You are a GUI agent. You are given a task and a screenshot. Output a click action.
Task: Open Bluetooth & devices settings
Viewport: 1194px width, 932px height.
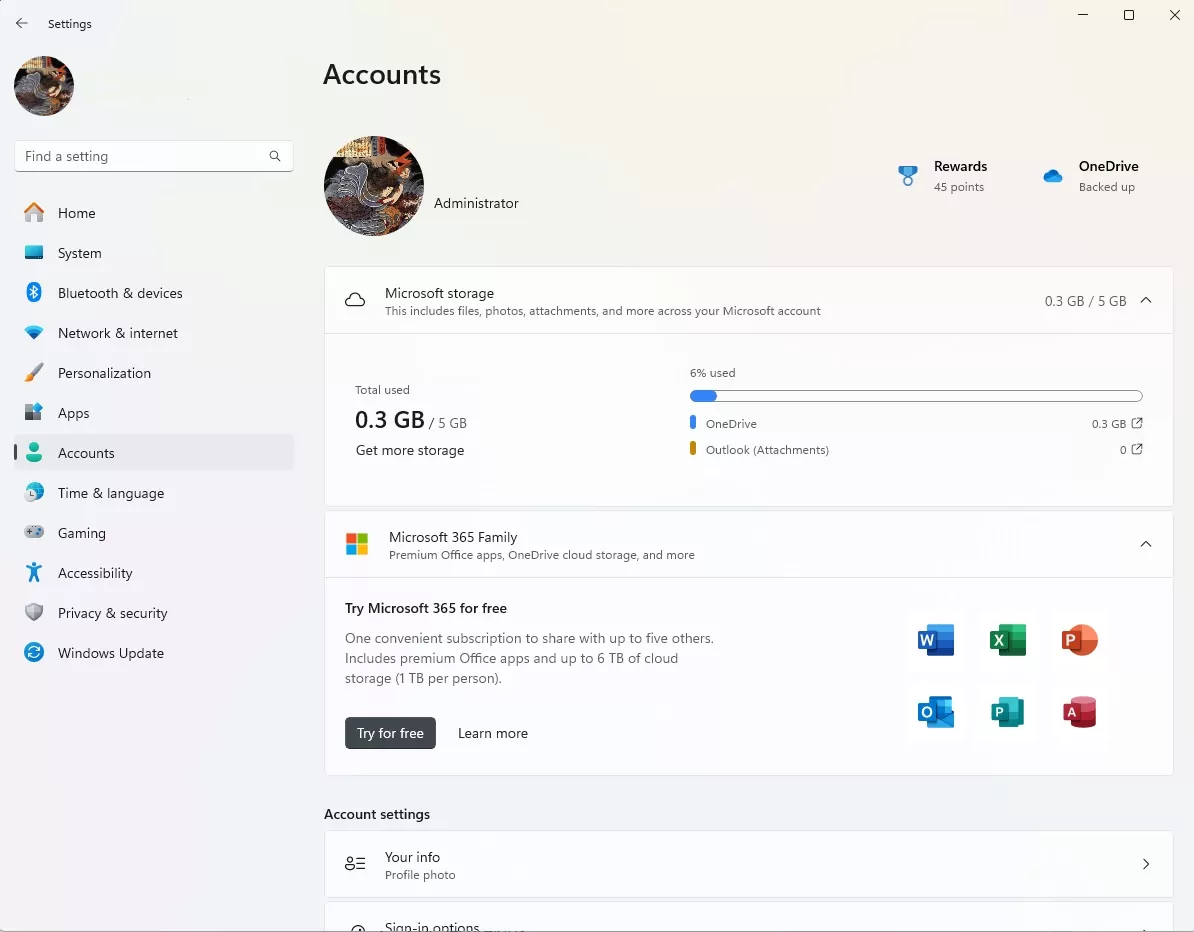pos(154,293)
